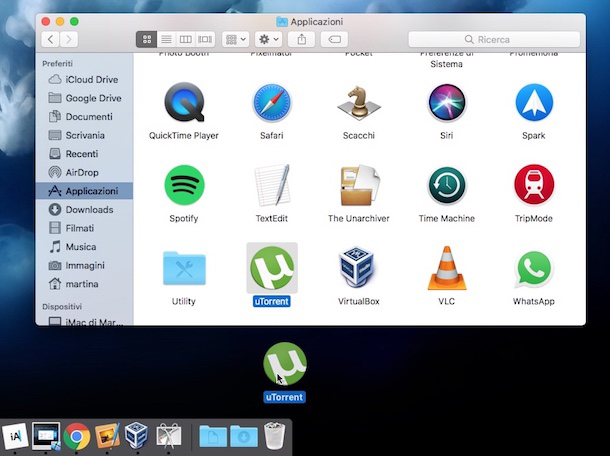Select the TripMode app icon

[x=534, y=185]
